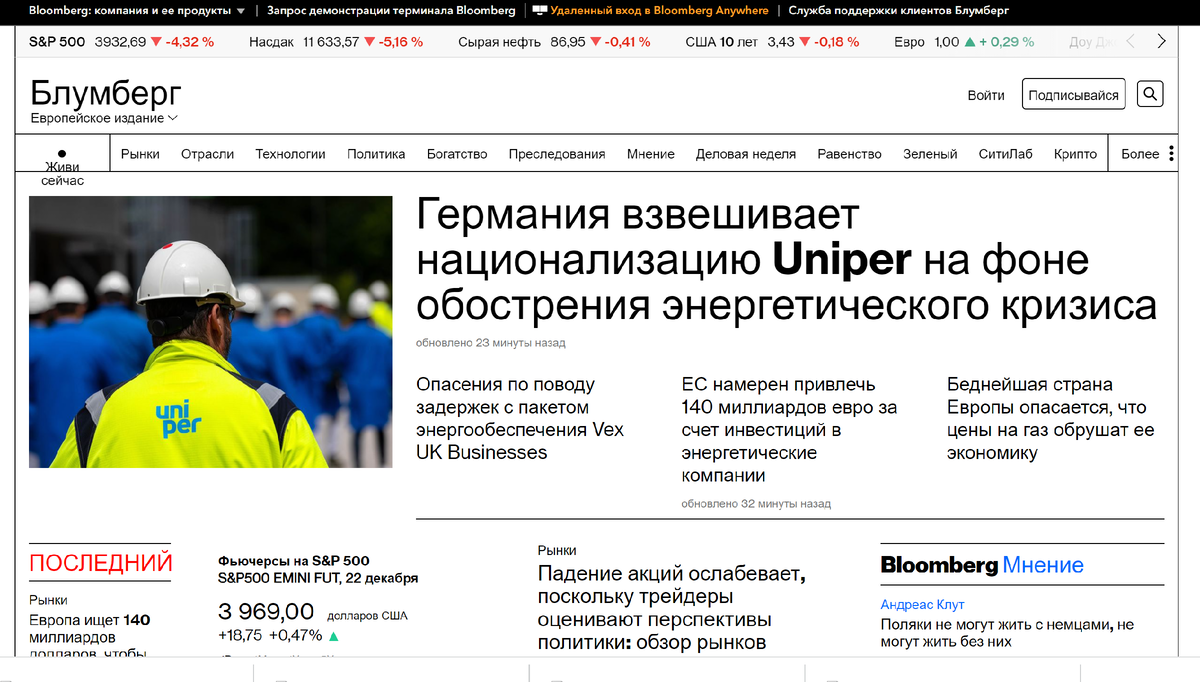
Task: Click the S&P500 EMINI FUT contract label
Action: 318,578
